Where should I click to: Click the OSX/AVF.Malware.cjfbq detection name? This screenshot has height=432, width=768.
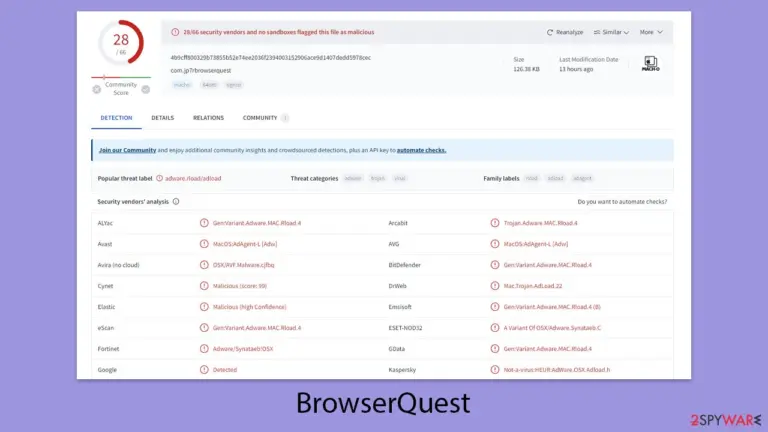pyautogui.click(x=243, y=265)
